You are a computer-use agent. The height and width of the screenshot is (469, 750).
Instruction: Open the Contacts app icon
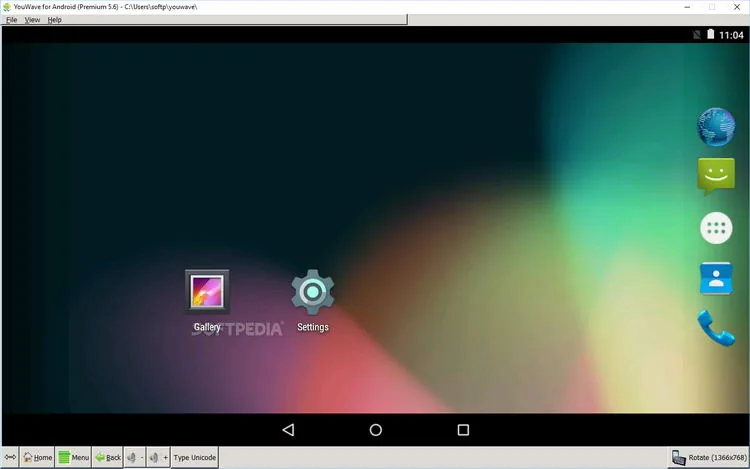click(x=716, y=278)
